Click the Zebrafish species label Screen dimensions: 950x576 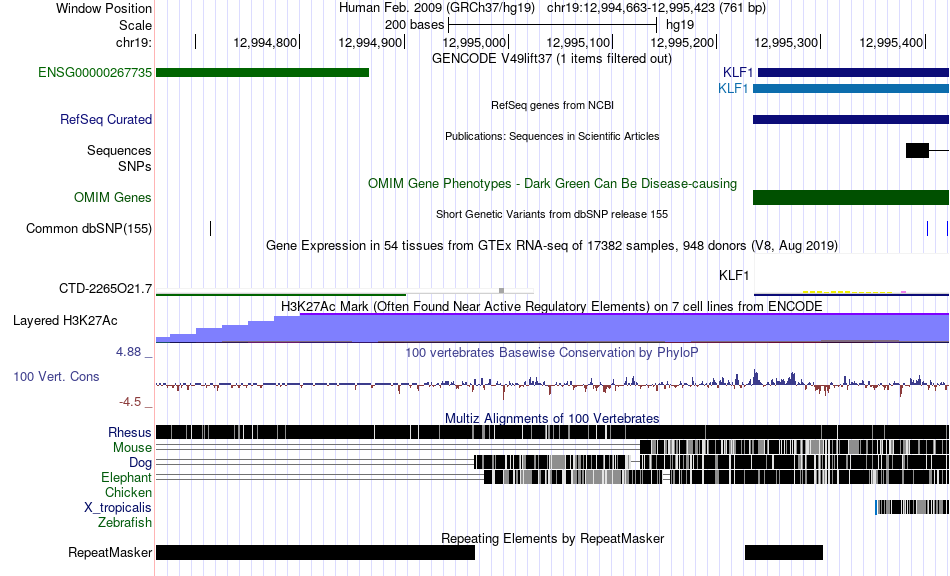tap(125, 522)
